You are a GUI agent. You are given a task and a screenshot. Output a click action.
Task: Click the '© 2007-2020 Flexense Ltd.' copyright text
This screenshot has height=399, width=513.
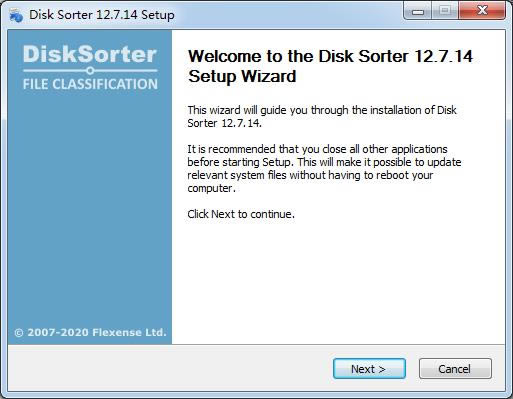click(x=90, y=332)
